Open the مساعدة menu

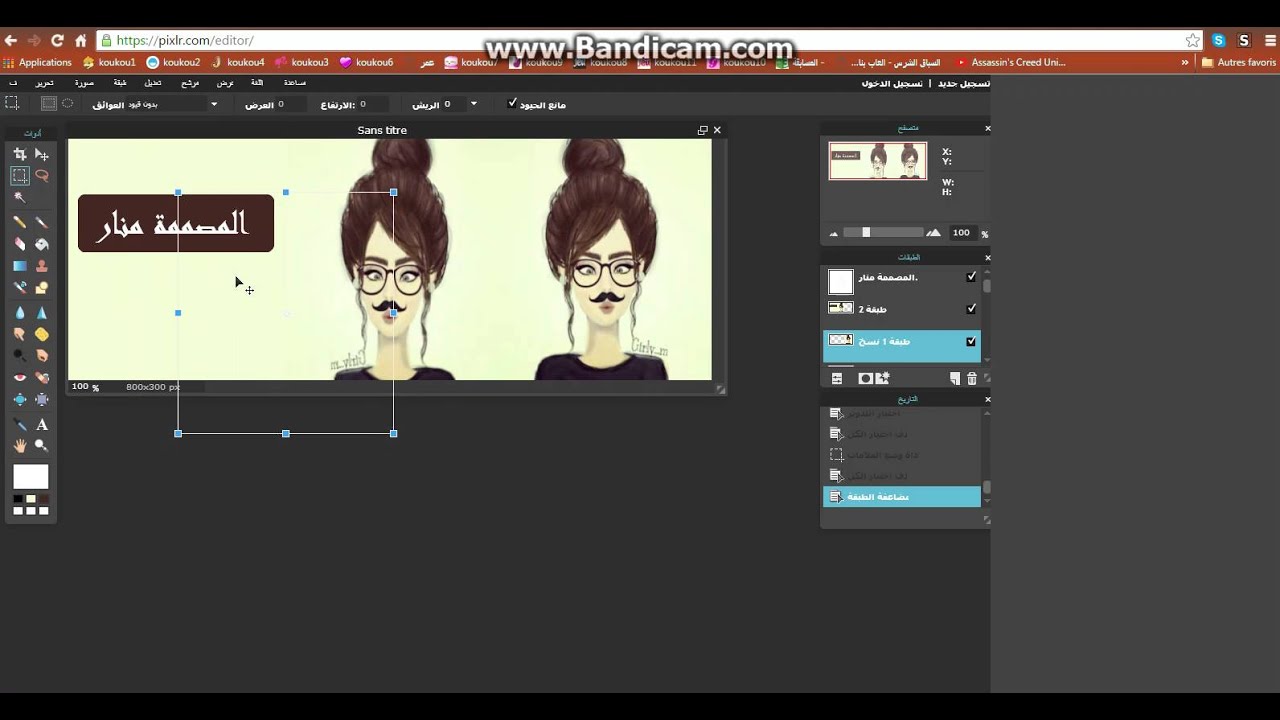(295, 83)
